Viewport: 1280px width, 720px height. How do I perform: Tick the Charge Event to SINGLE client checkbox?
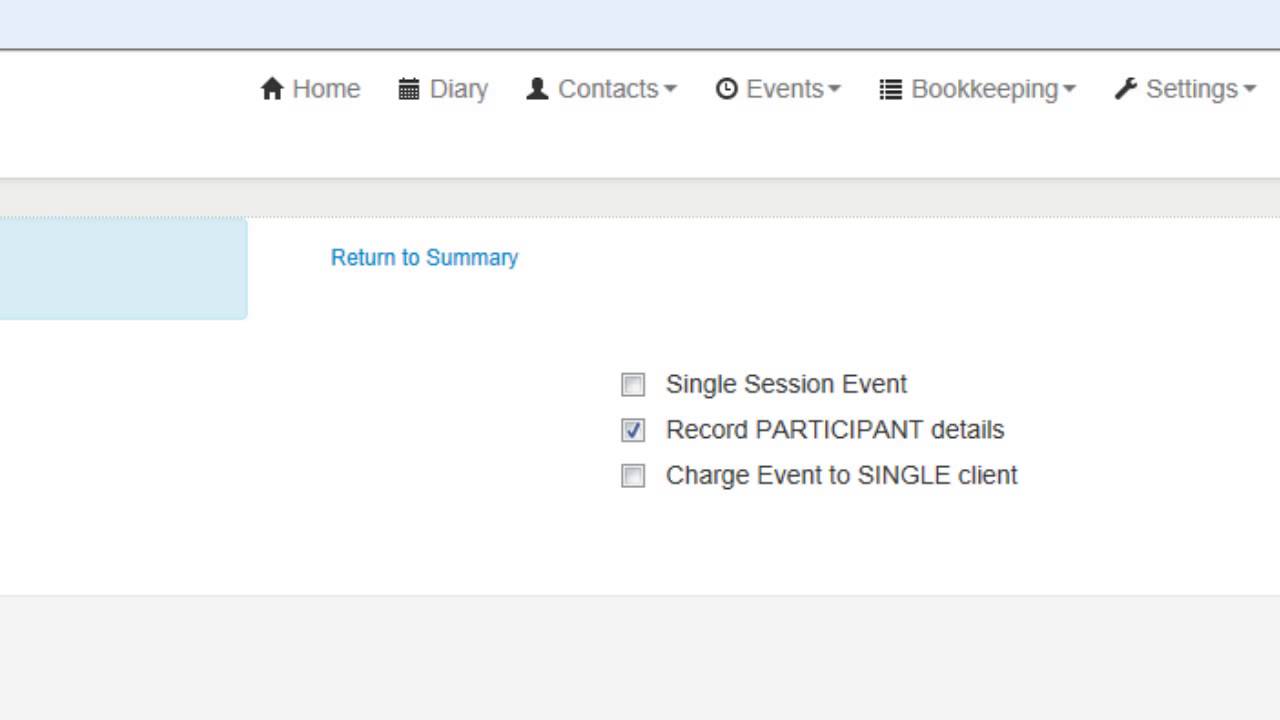pyautogui.click(x=633, y=476)
